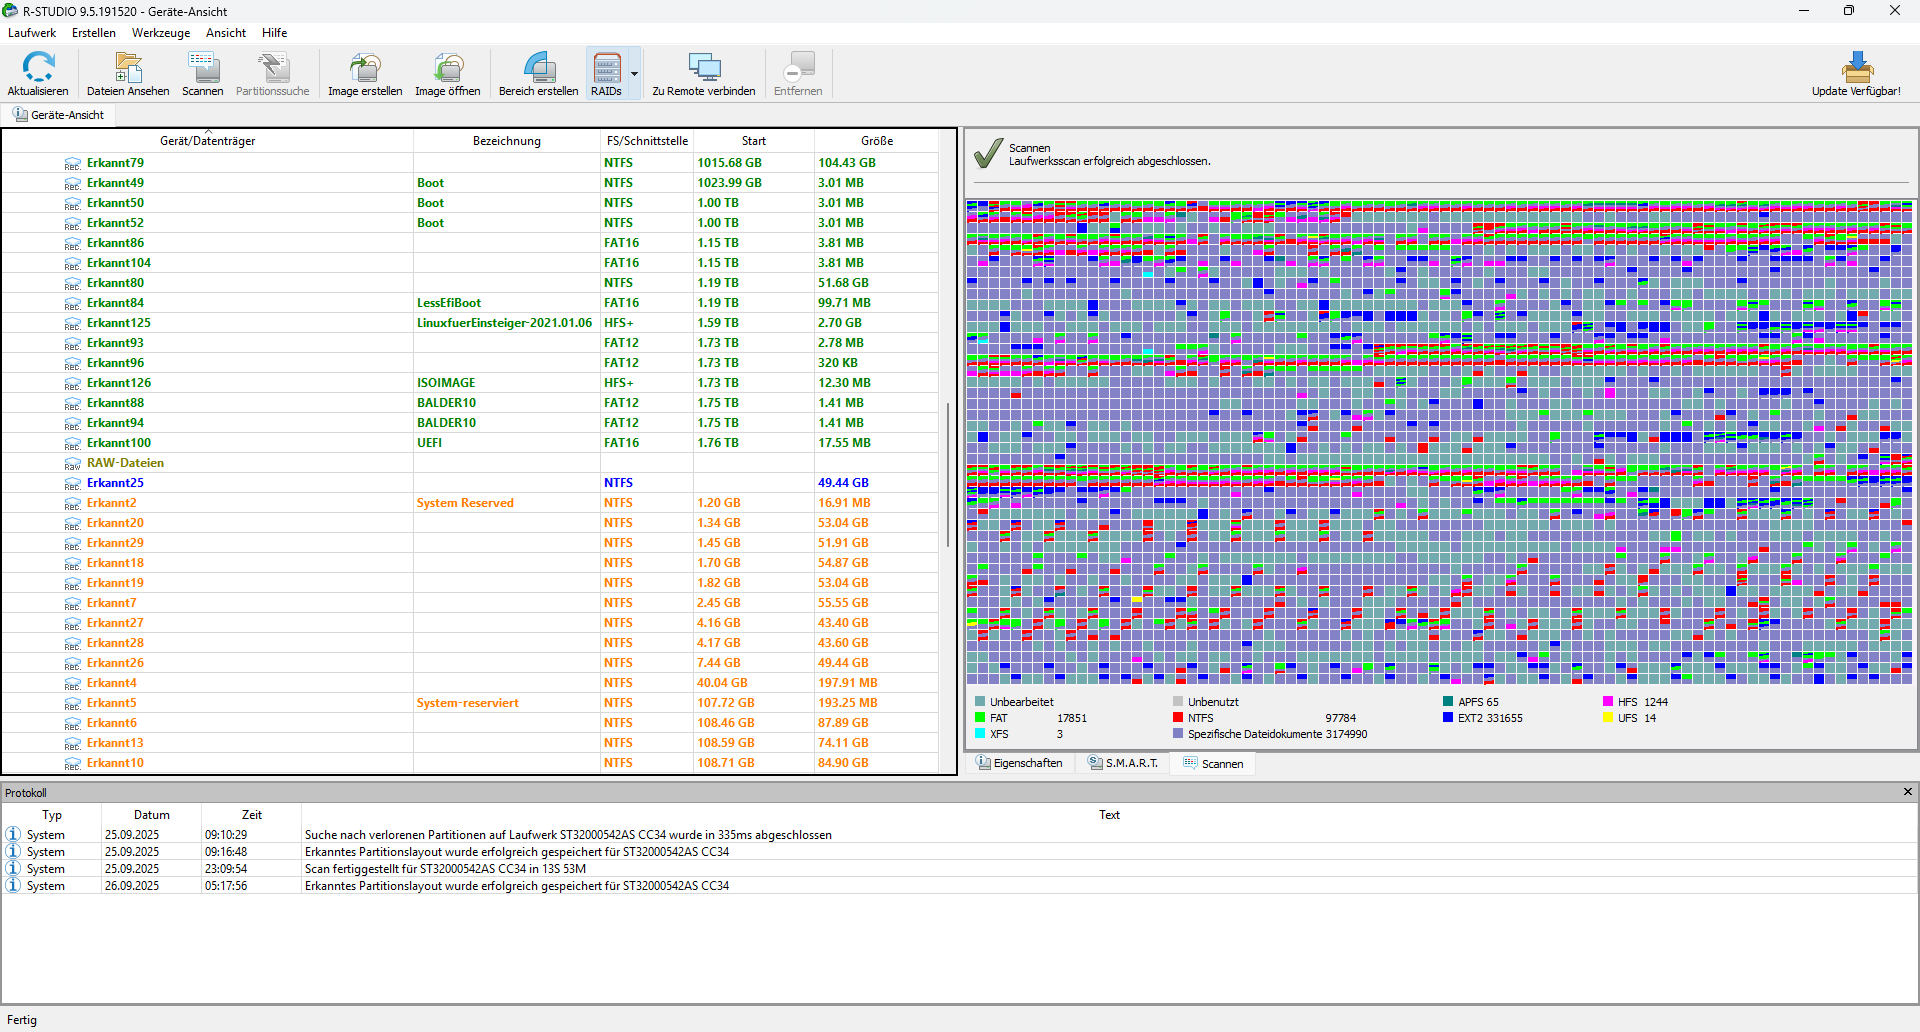
Task: Expand the RAIDs dropdown arrow
Action: coord(634,74)
